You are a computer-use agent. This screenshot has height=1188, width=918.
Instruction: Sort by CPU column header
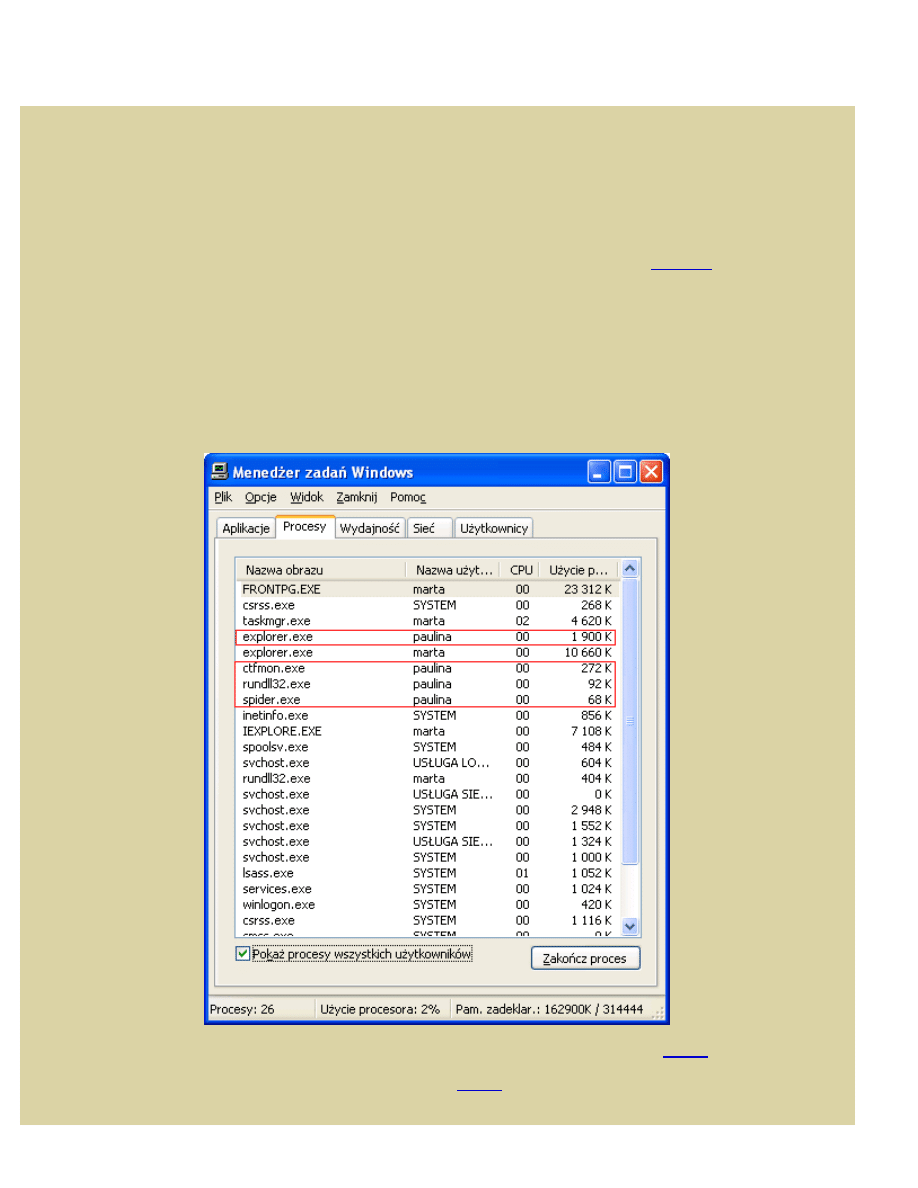pyautogui.click(x=521, y=570)
